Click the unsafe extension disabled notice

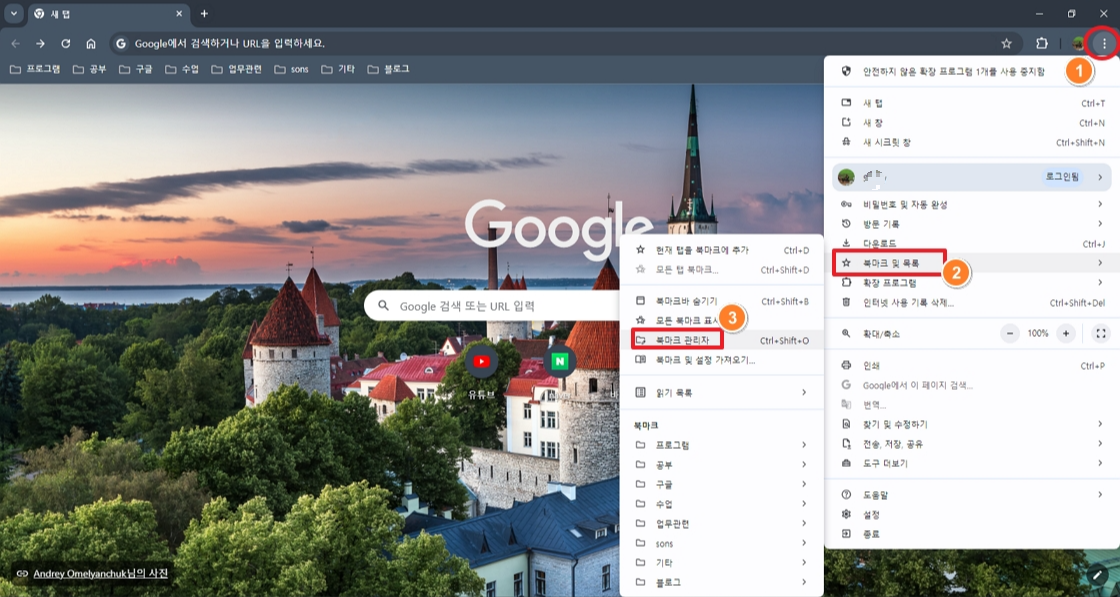click(972, 71)
